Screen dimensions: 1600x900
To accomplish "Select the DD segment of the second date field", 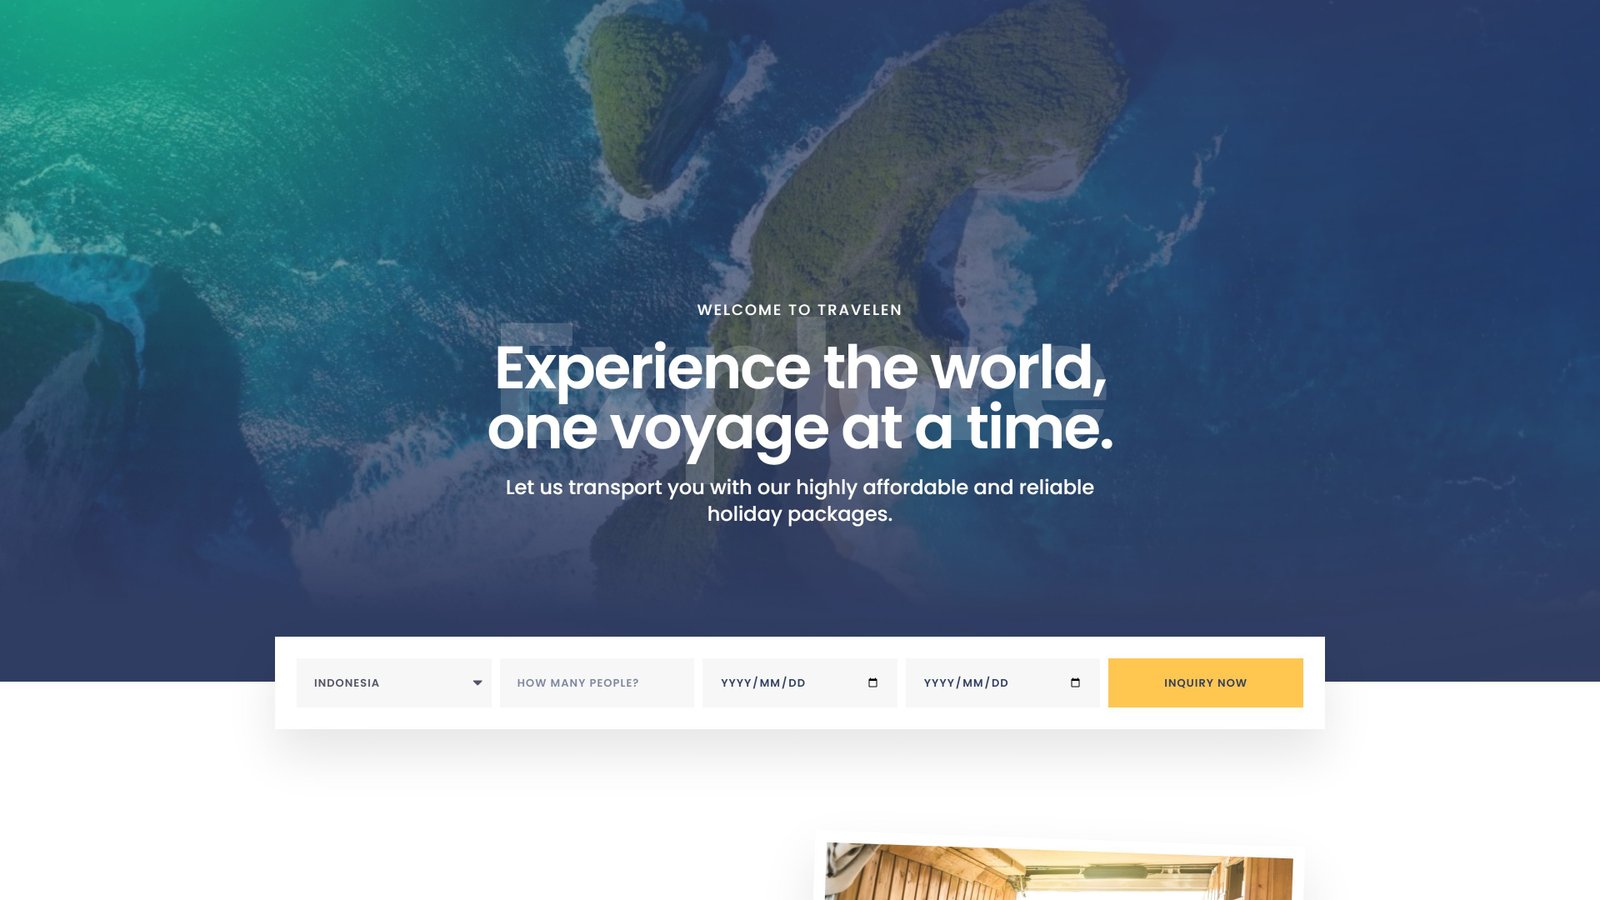I will tap(999, 683).
